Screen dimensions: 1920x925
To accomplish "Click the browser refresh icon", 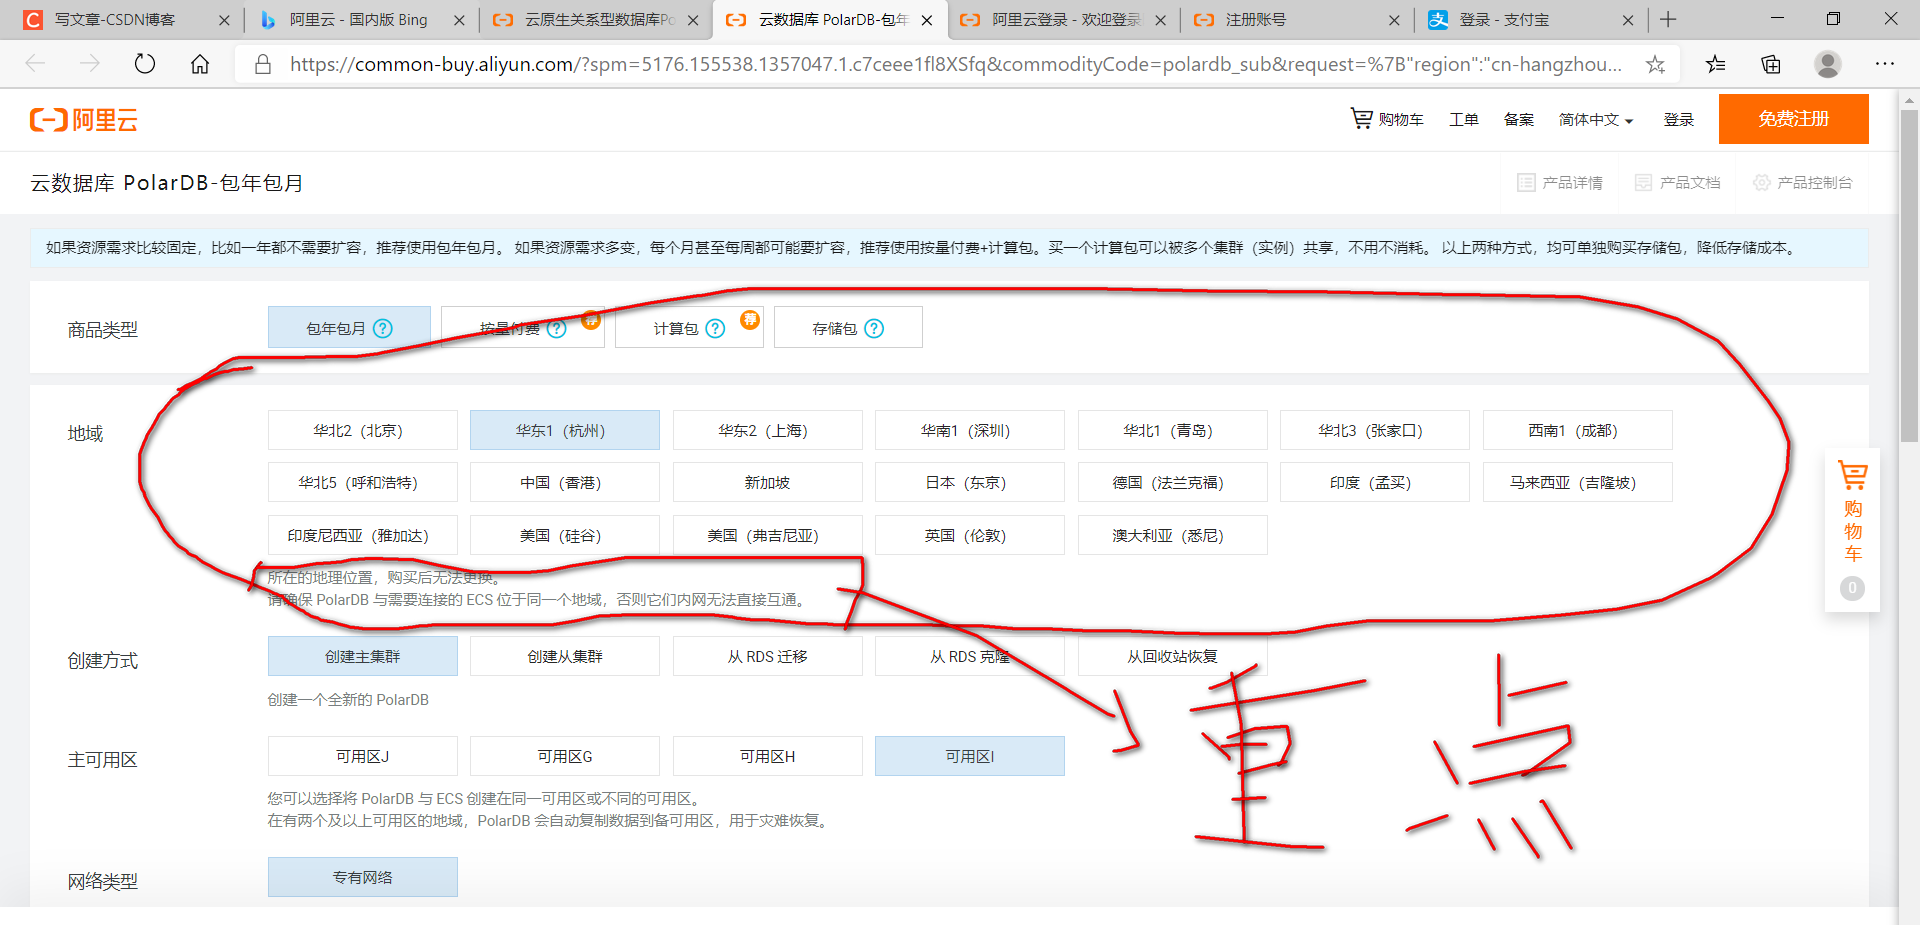I will pyautogui.click(x=145, y=64).
